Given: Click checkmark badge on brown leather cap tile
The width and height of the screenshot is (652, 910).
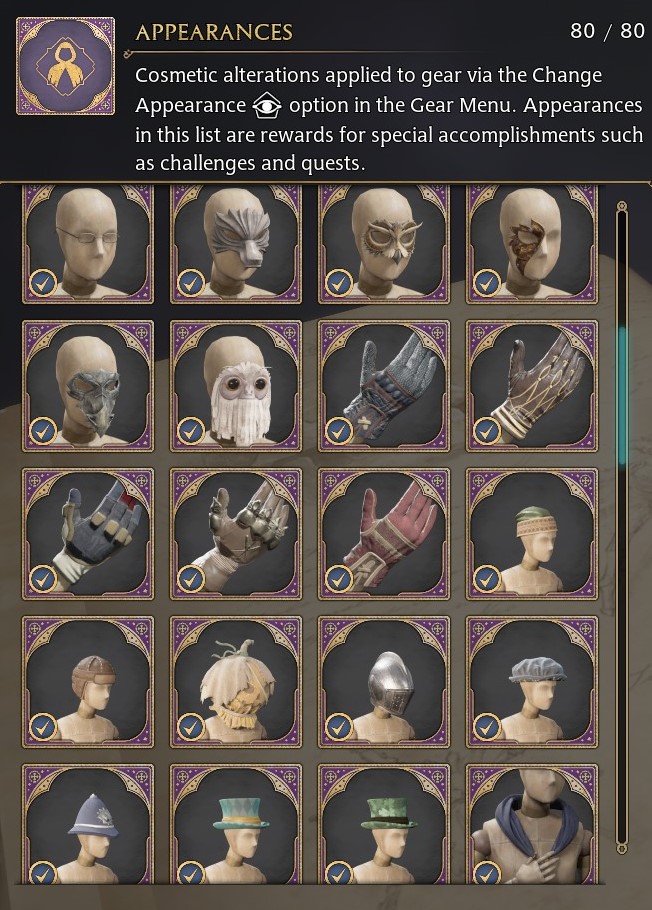Looking at the screenshot, I should click(43, 727).
